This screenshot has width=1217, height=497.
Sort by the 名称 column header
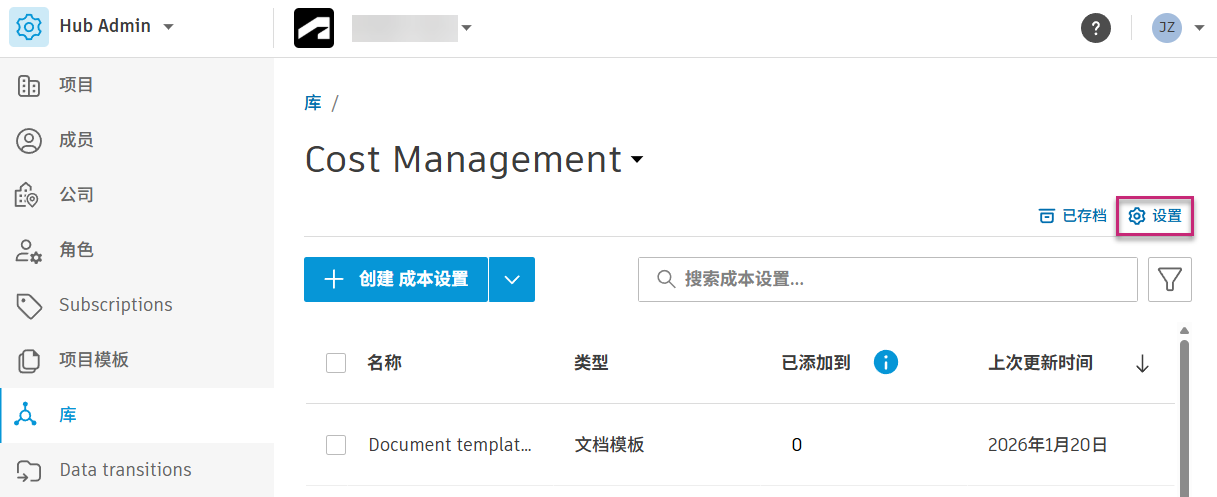coord(384,363)
